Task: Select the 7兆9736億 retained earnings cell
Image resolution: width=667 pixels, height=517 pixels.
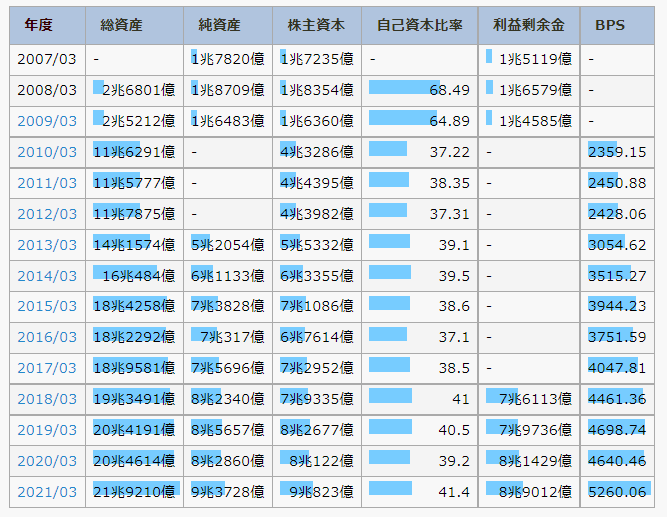Action: coord(529,430)
